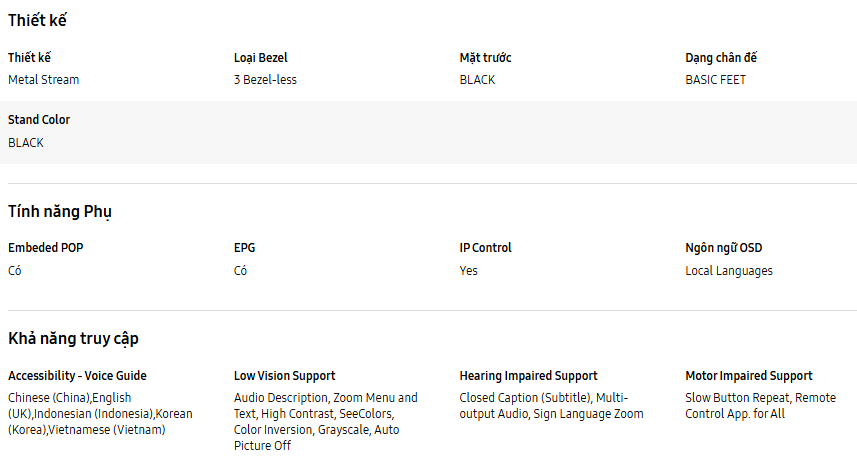Click the BLACK value under Stand Color
857x471 pixels.
26,143
